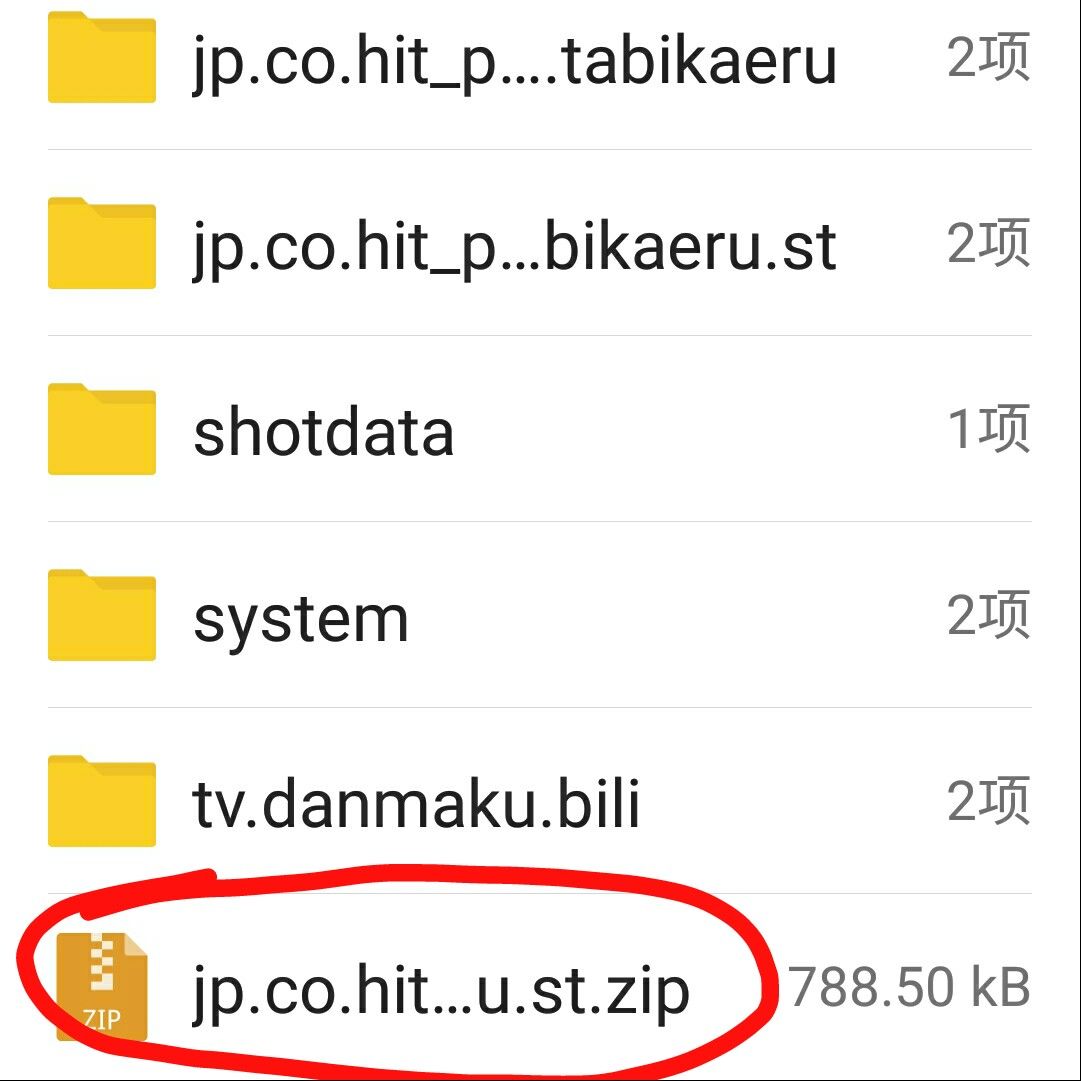This screenshot has width=1081, height=1081.
Task: Click 1项 count beside shotdata
Action: click(x=989, y=429)
